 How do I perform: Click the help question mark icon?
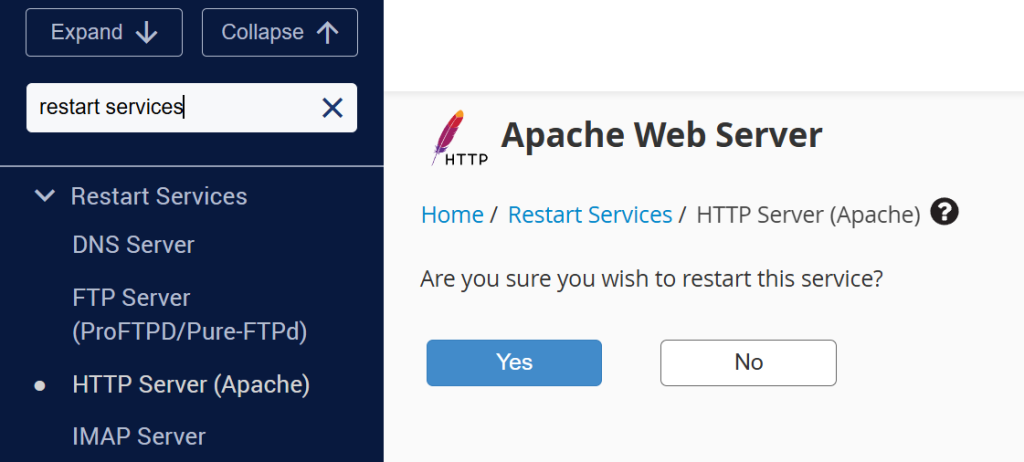click(944, 212)
